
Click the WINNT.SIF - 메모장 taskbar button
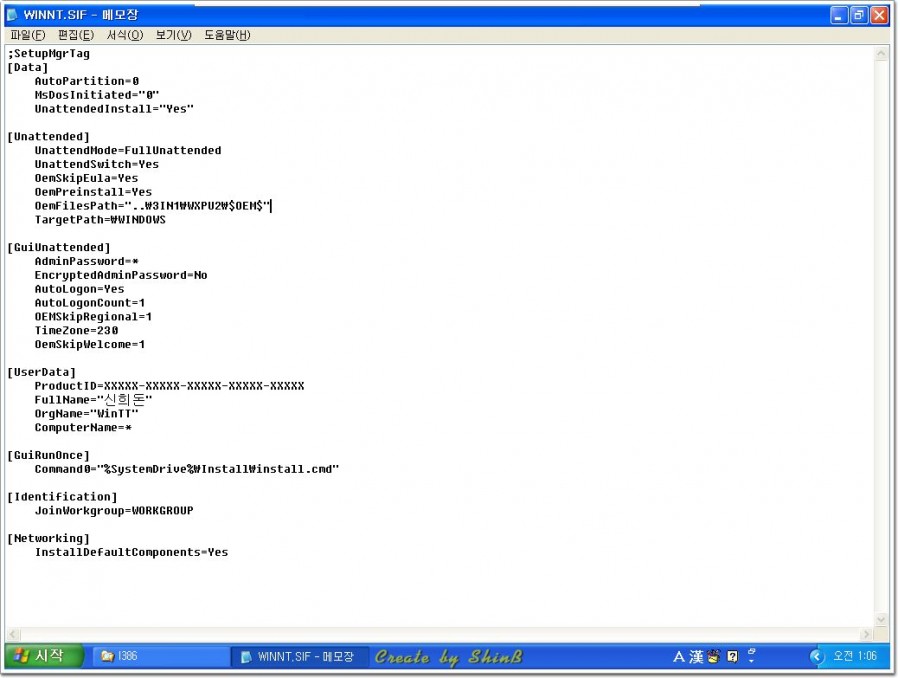point(298,656)
